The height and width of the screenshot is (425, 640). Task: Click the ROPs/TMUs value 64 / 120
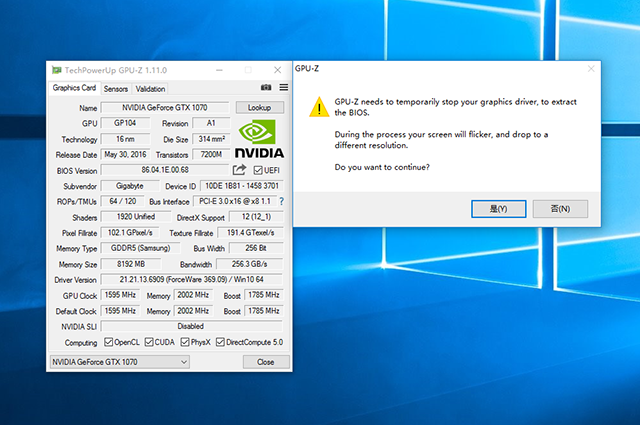pyautogui.click(x=123, y=201)
